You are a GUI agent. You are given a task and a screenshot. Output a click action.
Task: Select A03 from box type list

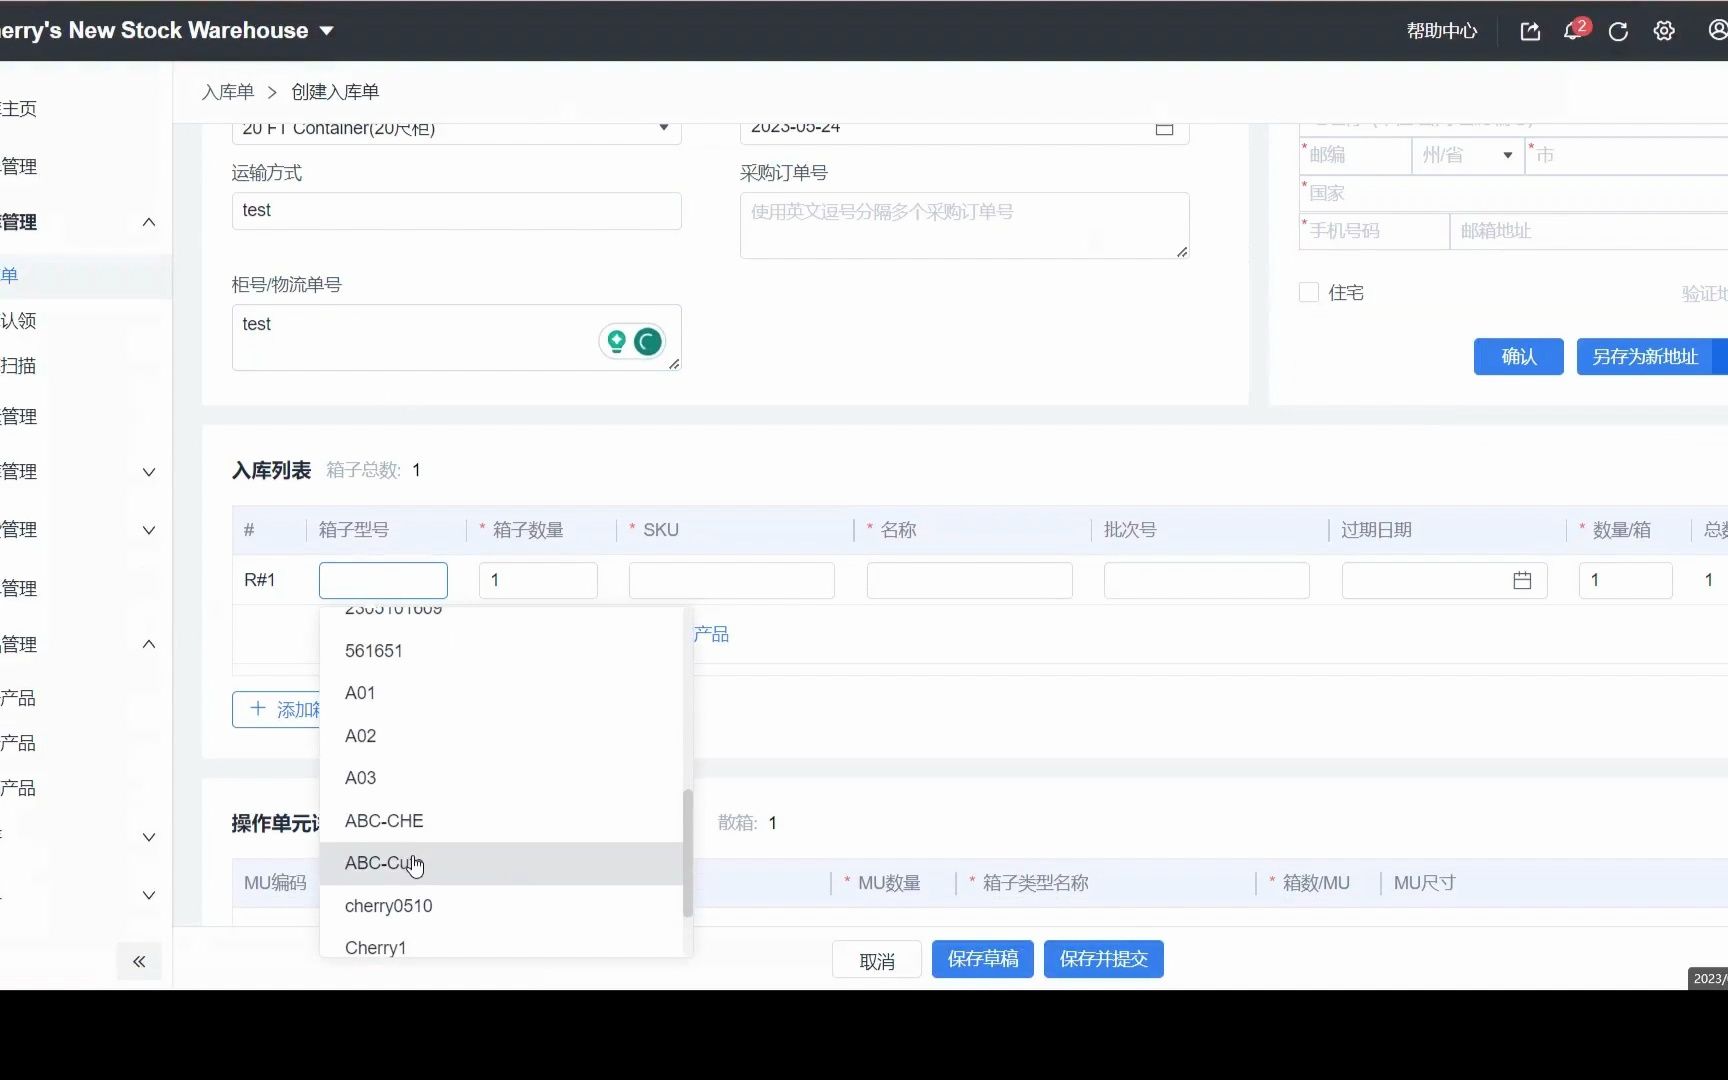pyautogui.click(x=501, y=778)
